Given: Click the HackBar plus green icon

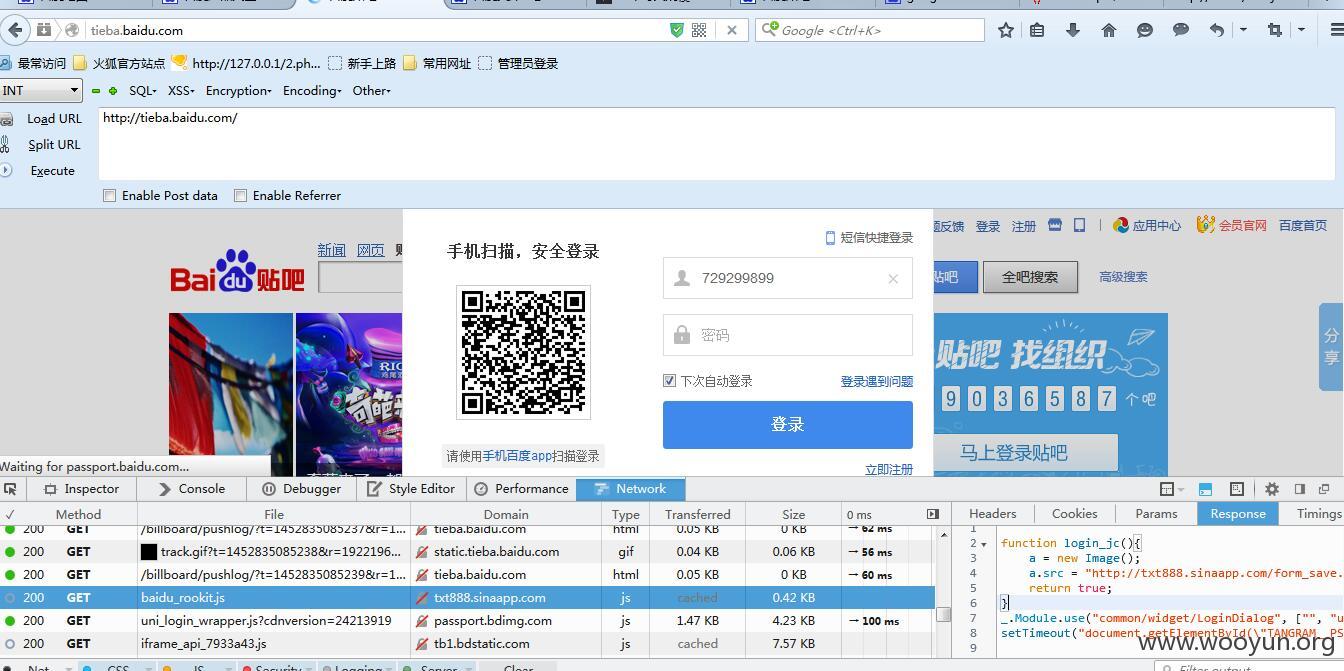Looking at the screenshot, I should pos(113,91).
